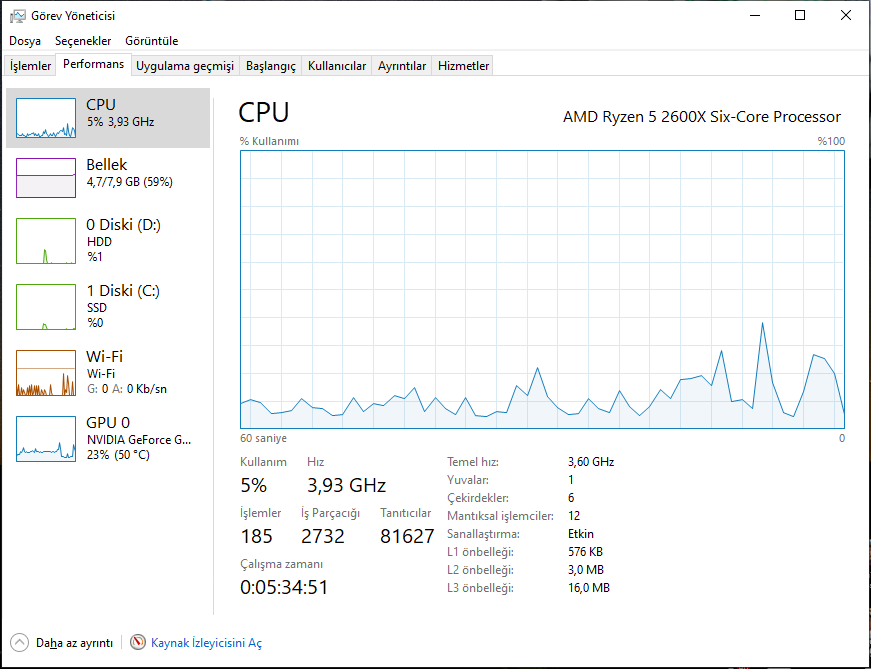
Task: Switch to the Hizmetler tab
Action: point(463,66)
